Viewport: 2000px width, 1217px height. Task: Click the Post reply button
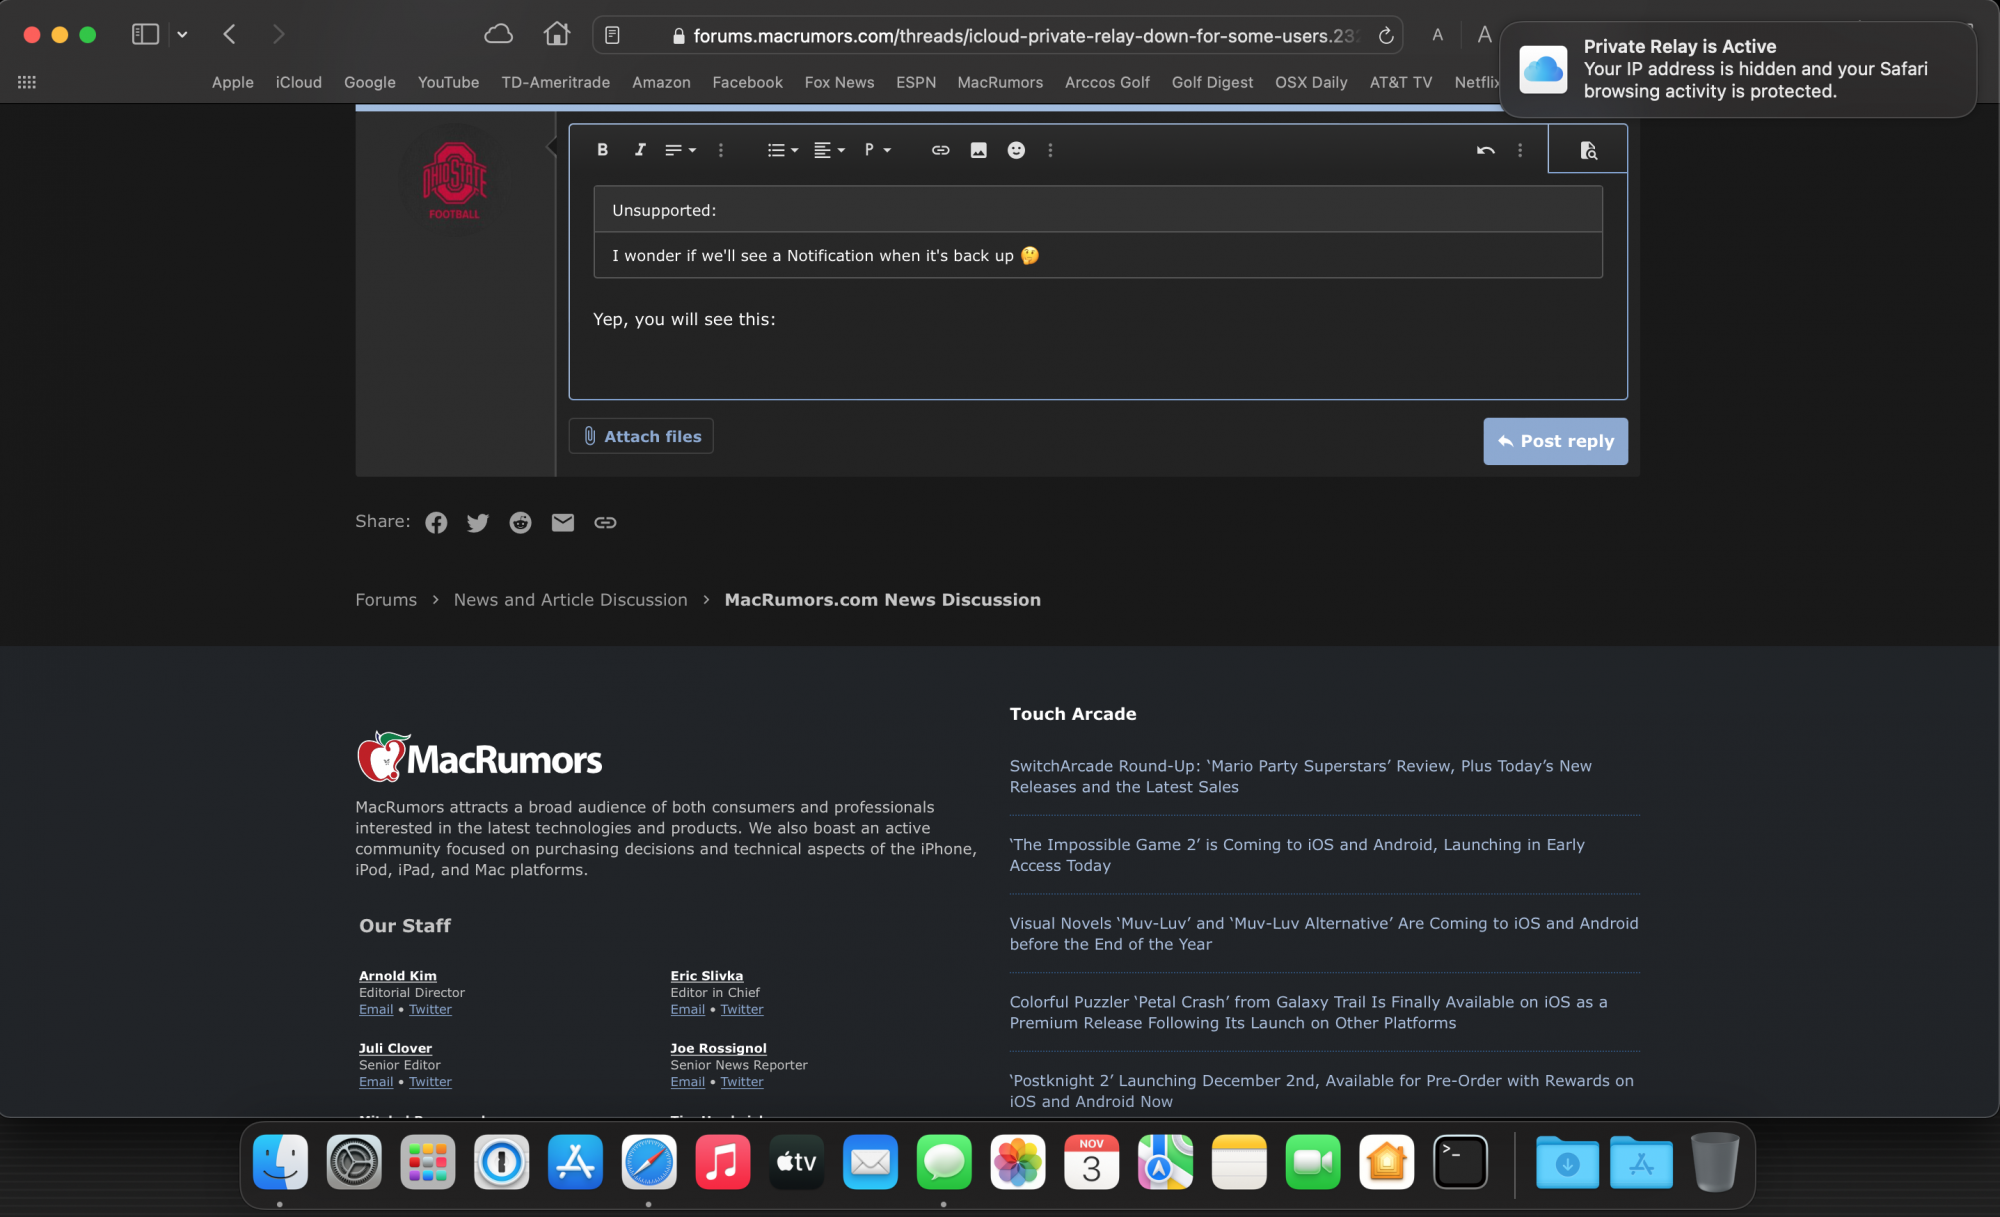point(1555,441)
